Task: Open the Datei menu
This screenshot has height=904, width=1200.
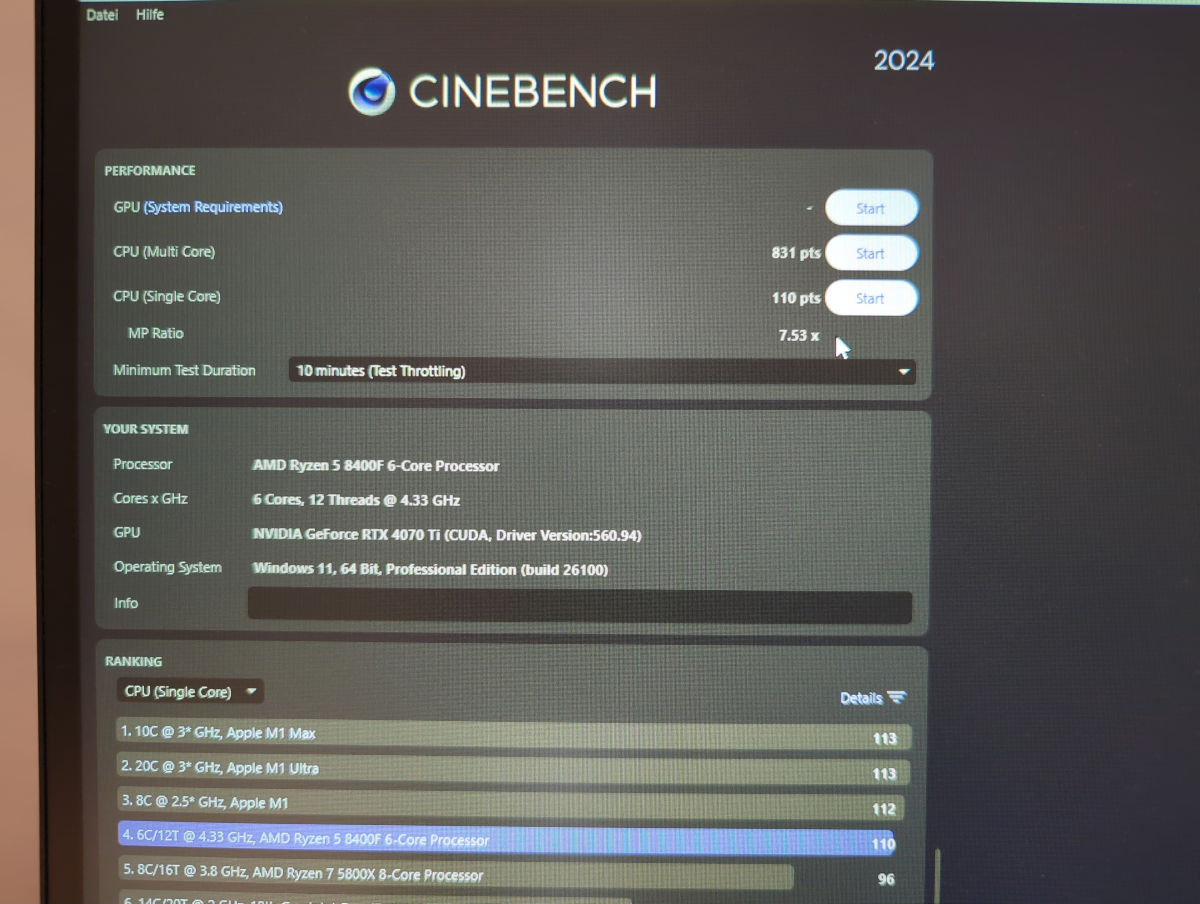Action: click(102, 15)
